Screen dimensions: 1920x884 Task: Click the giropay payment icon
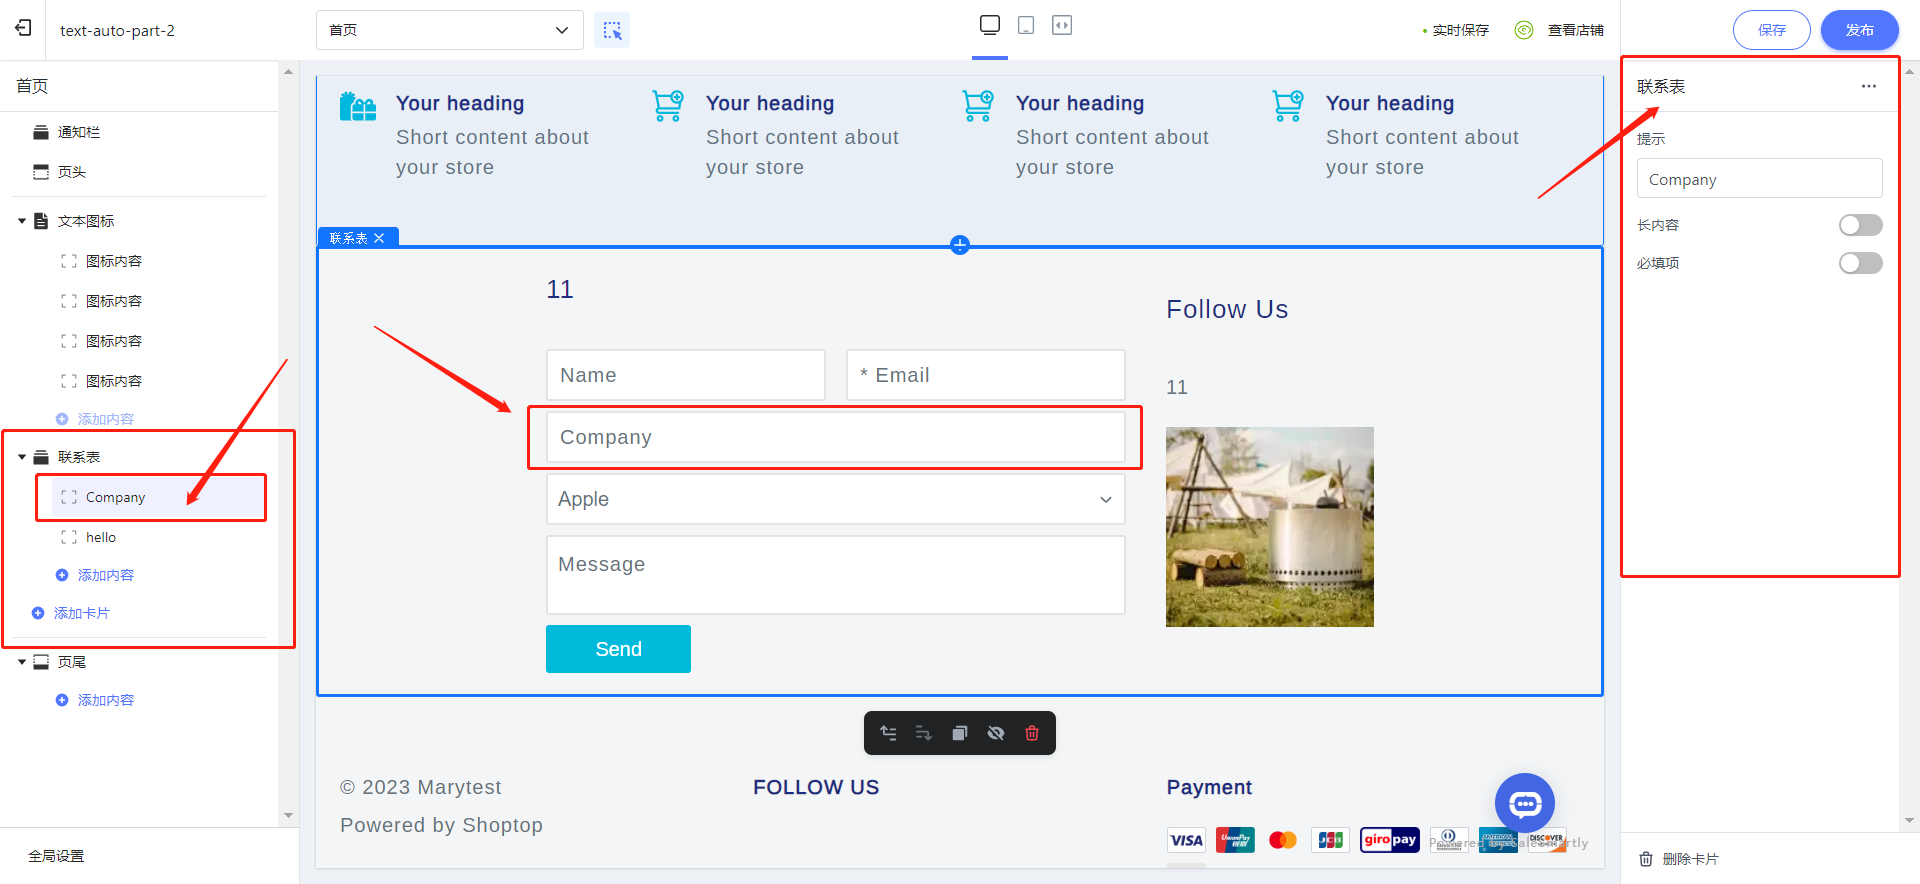(x=1390, y=840)
